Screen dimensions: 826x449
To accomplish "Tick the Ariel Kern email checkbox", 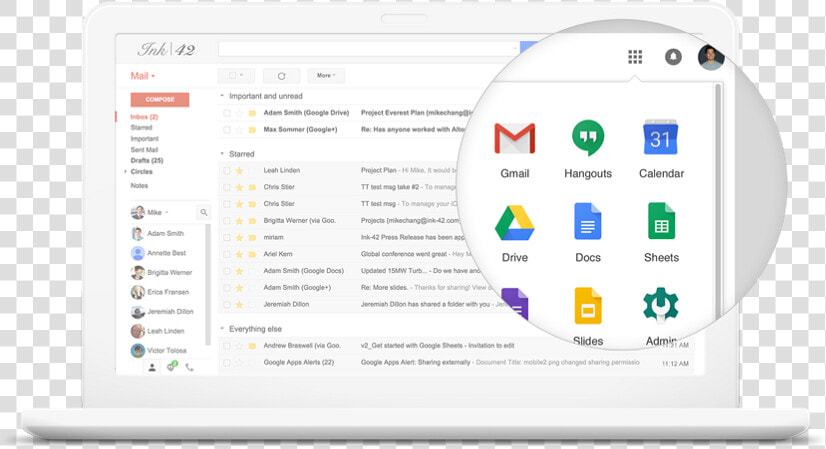I will click(227, 254).
